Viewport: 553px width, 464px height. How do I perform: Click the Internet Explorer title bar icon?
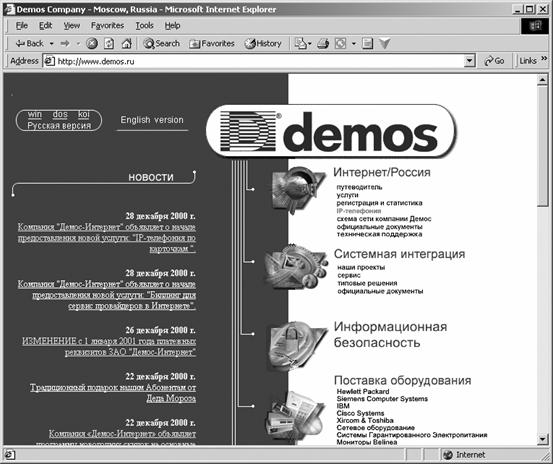(x=10, y=9)
